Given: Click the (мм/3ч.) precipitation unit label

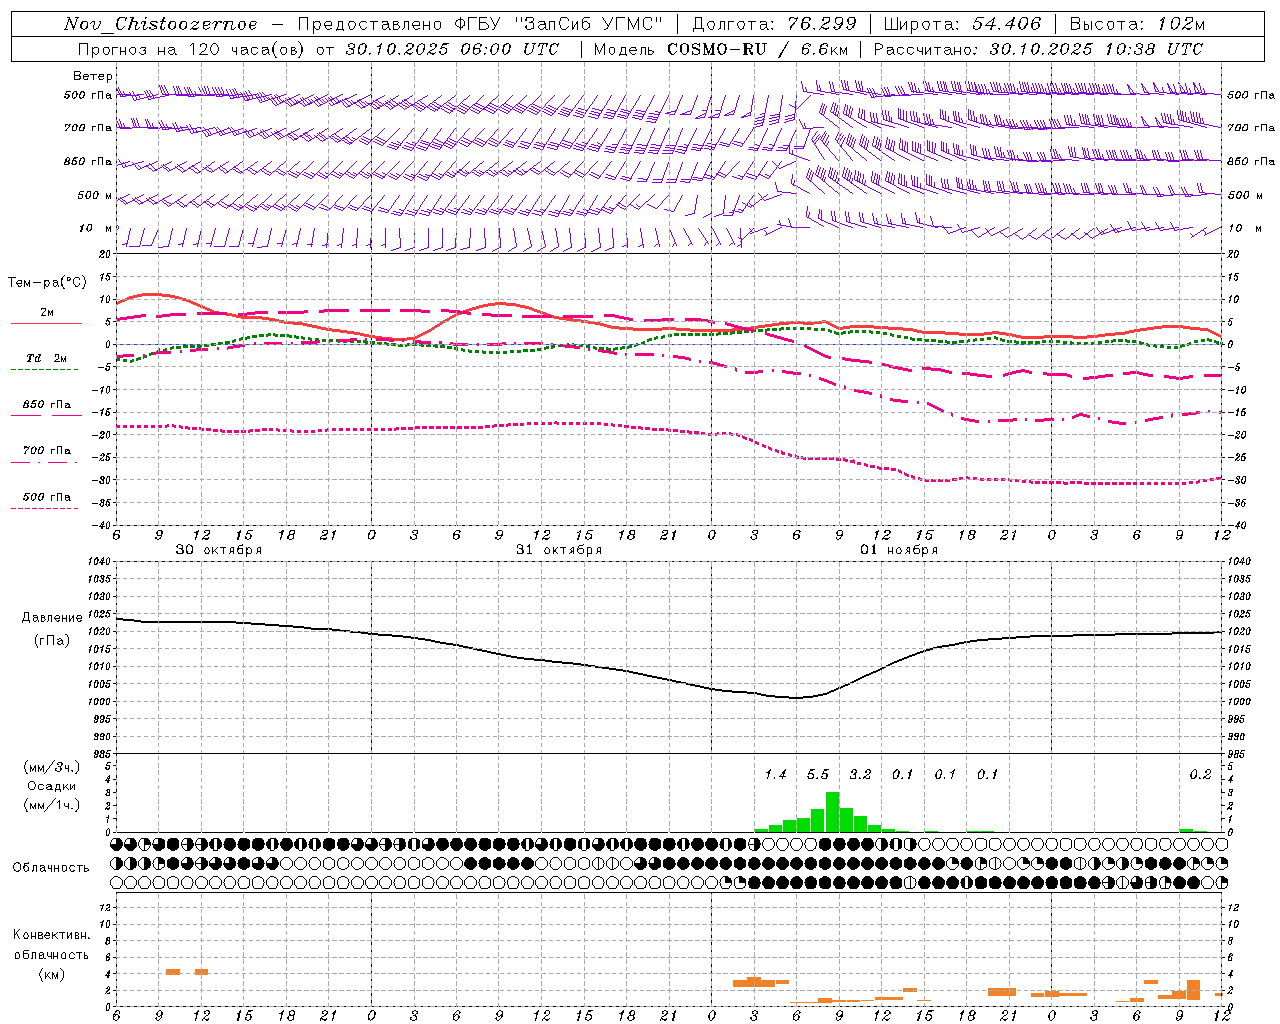Looking at the screenshot, I should pyautogui.click(x=52, y=767).
